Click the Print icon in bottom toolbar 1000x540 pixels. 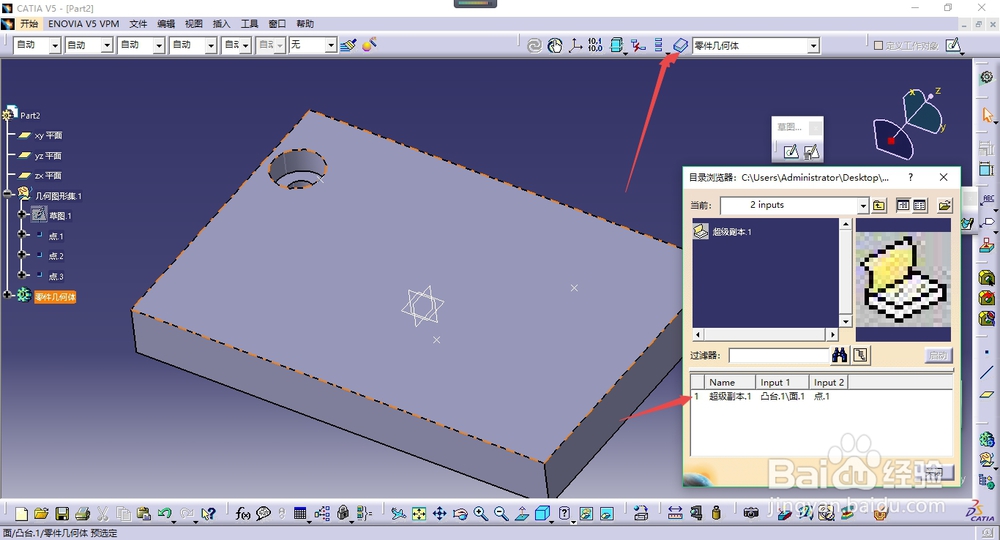click(x=82, y=514)
